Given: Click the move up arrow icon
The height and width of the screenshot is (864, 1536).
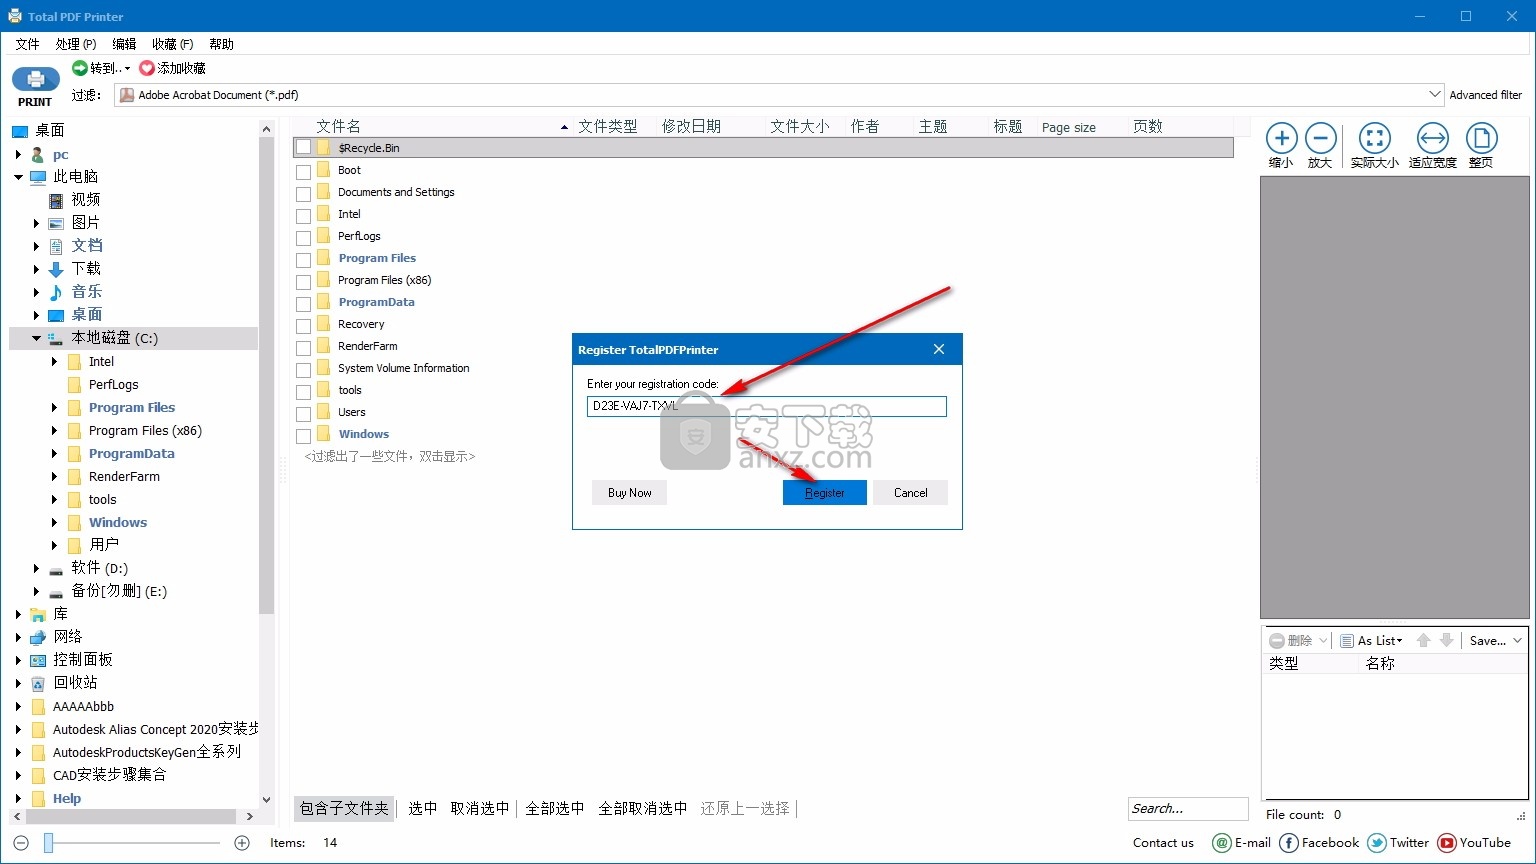Looking at the screenshot, I should [x=1424, y=641].
